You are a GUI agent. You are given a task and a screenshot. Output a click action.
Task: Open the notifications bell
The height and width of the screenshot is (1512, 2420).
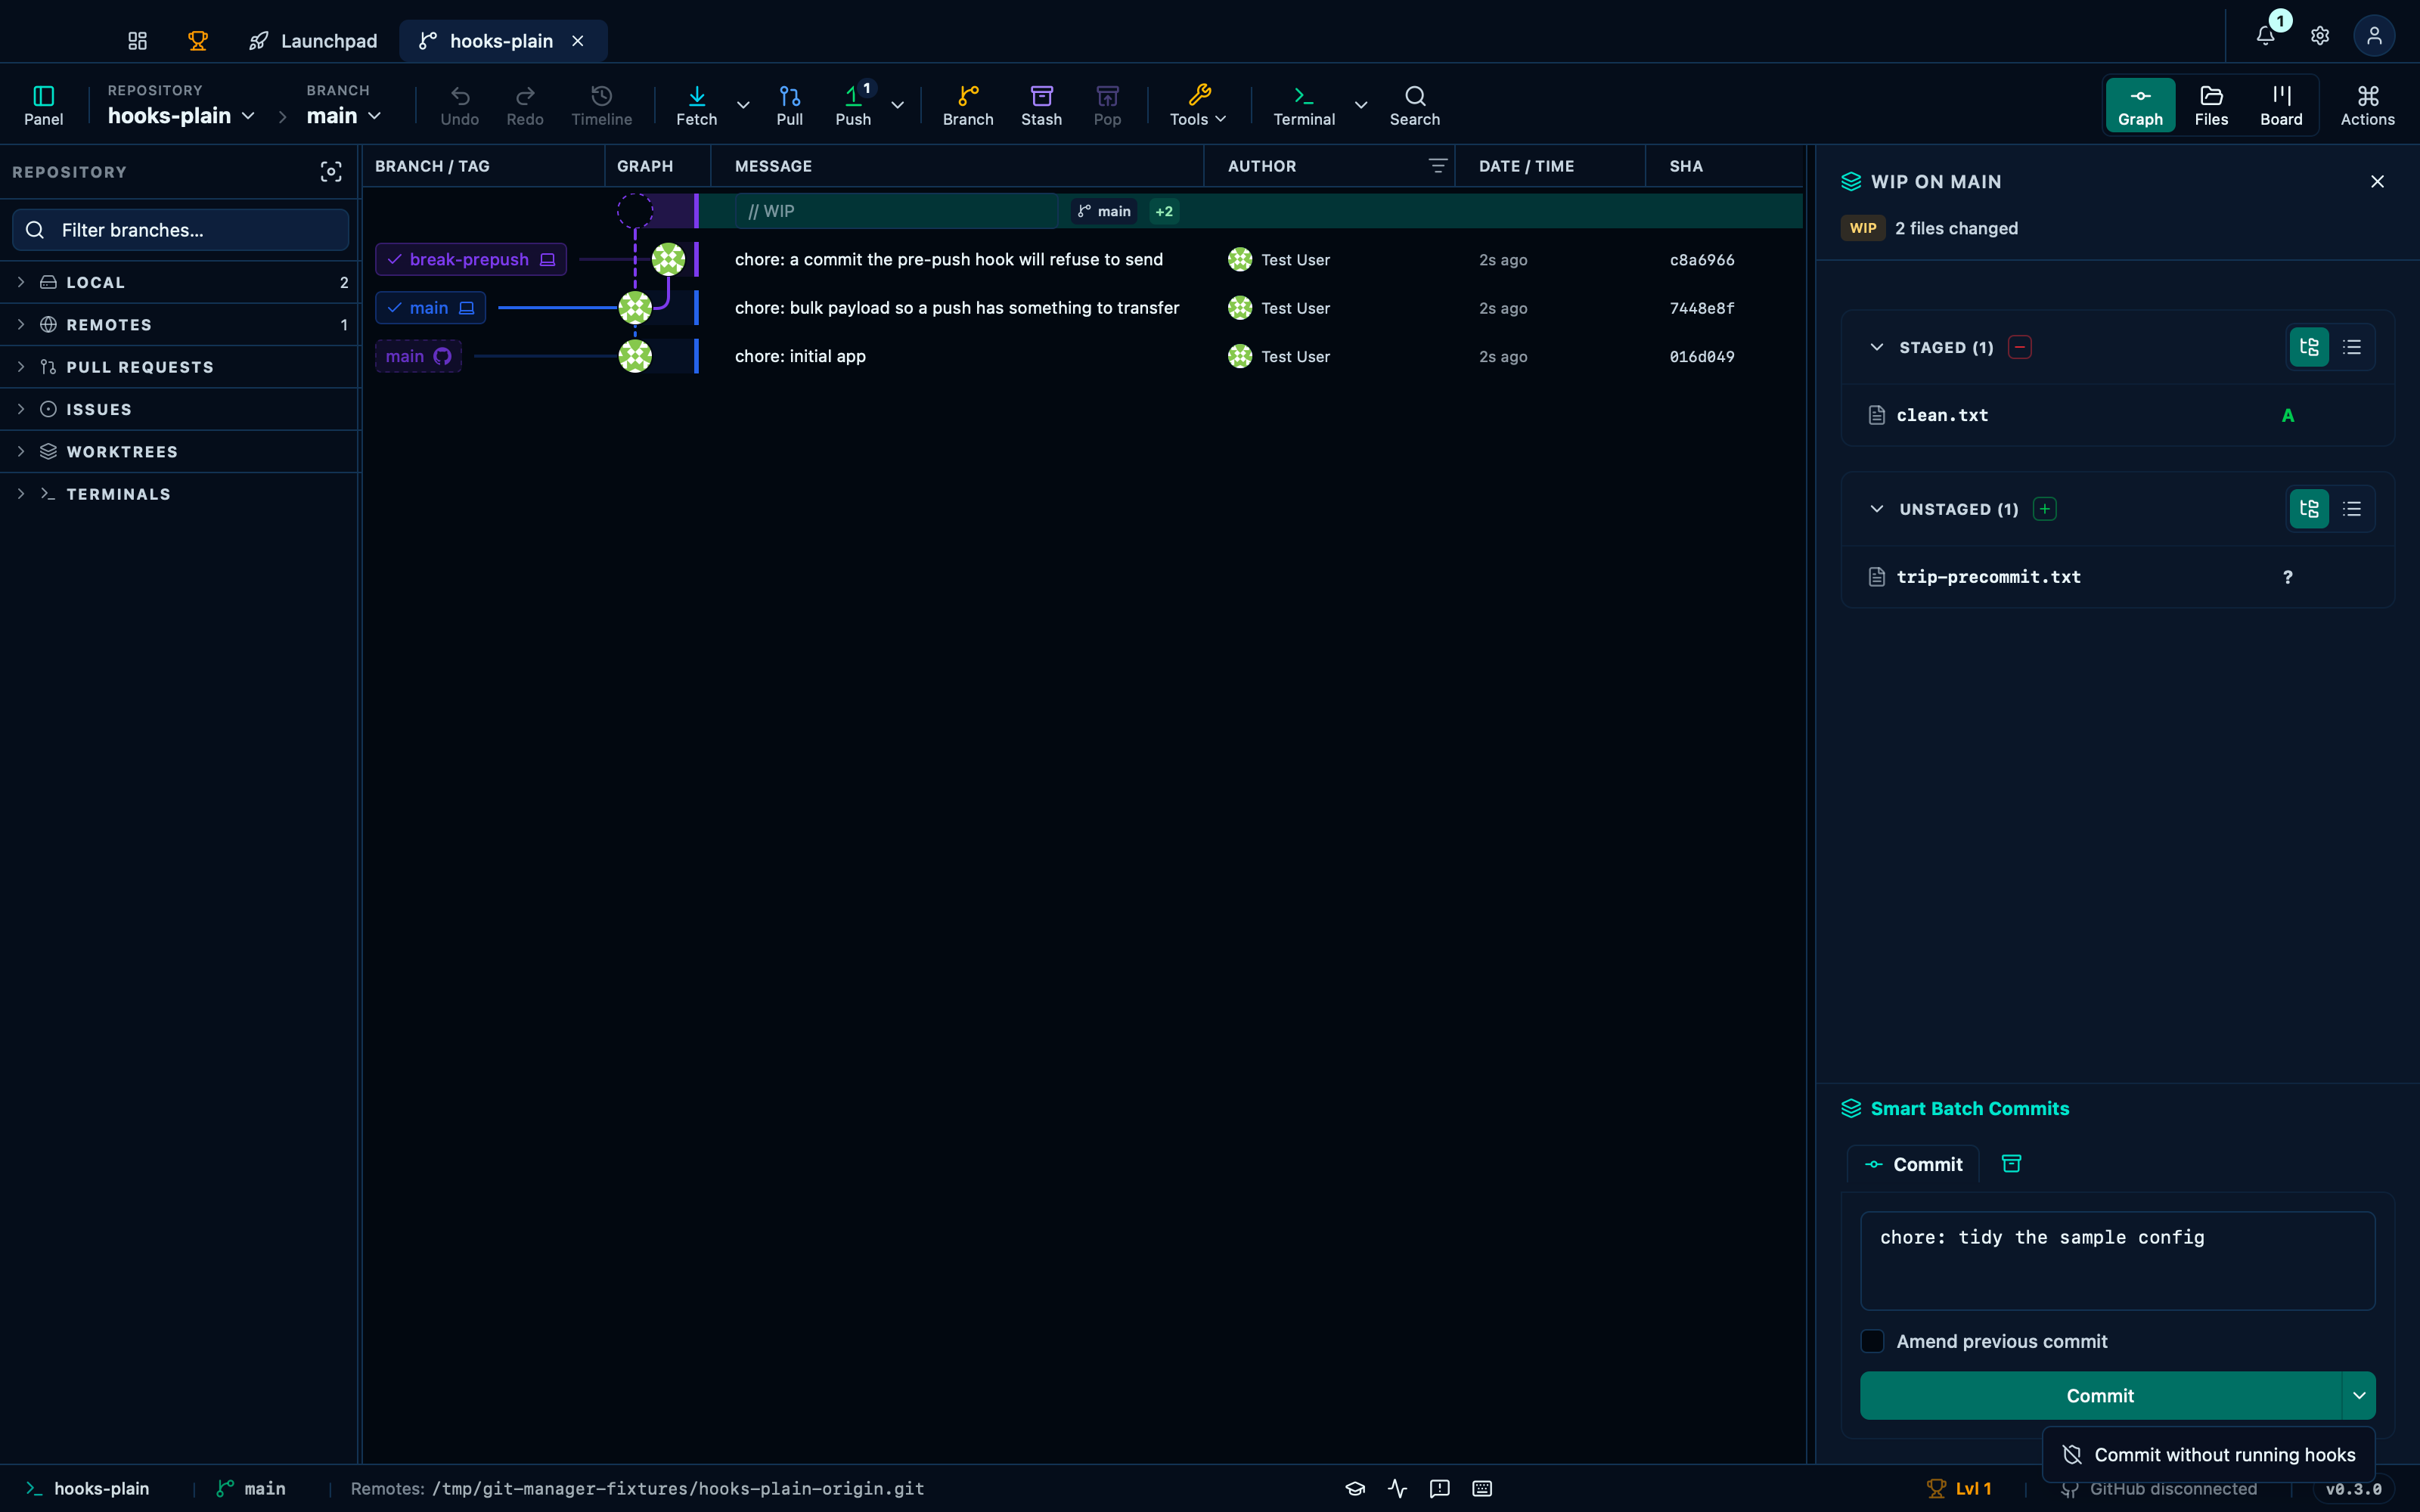tap(2266, 36)
